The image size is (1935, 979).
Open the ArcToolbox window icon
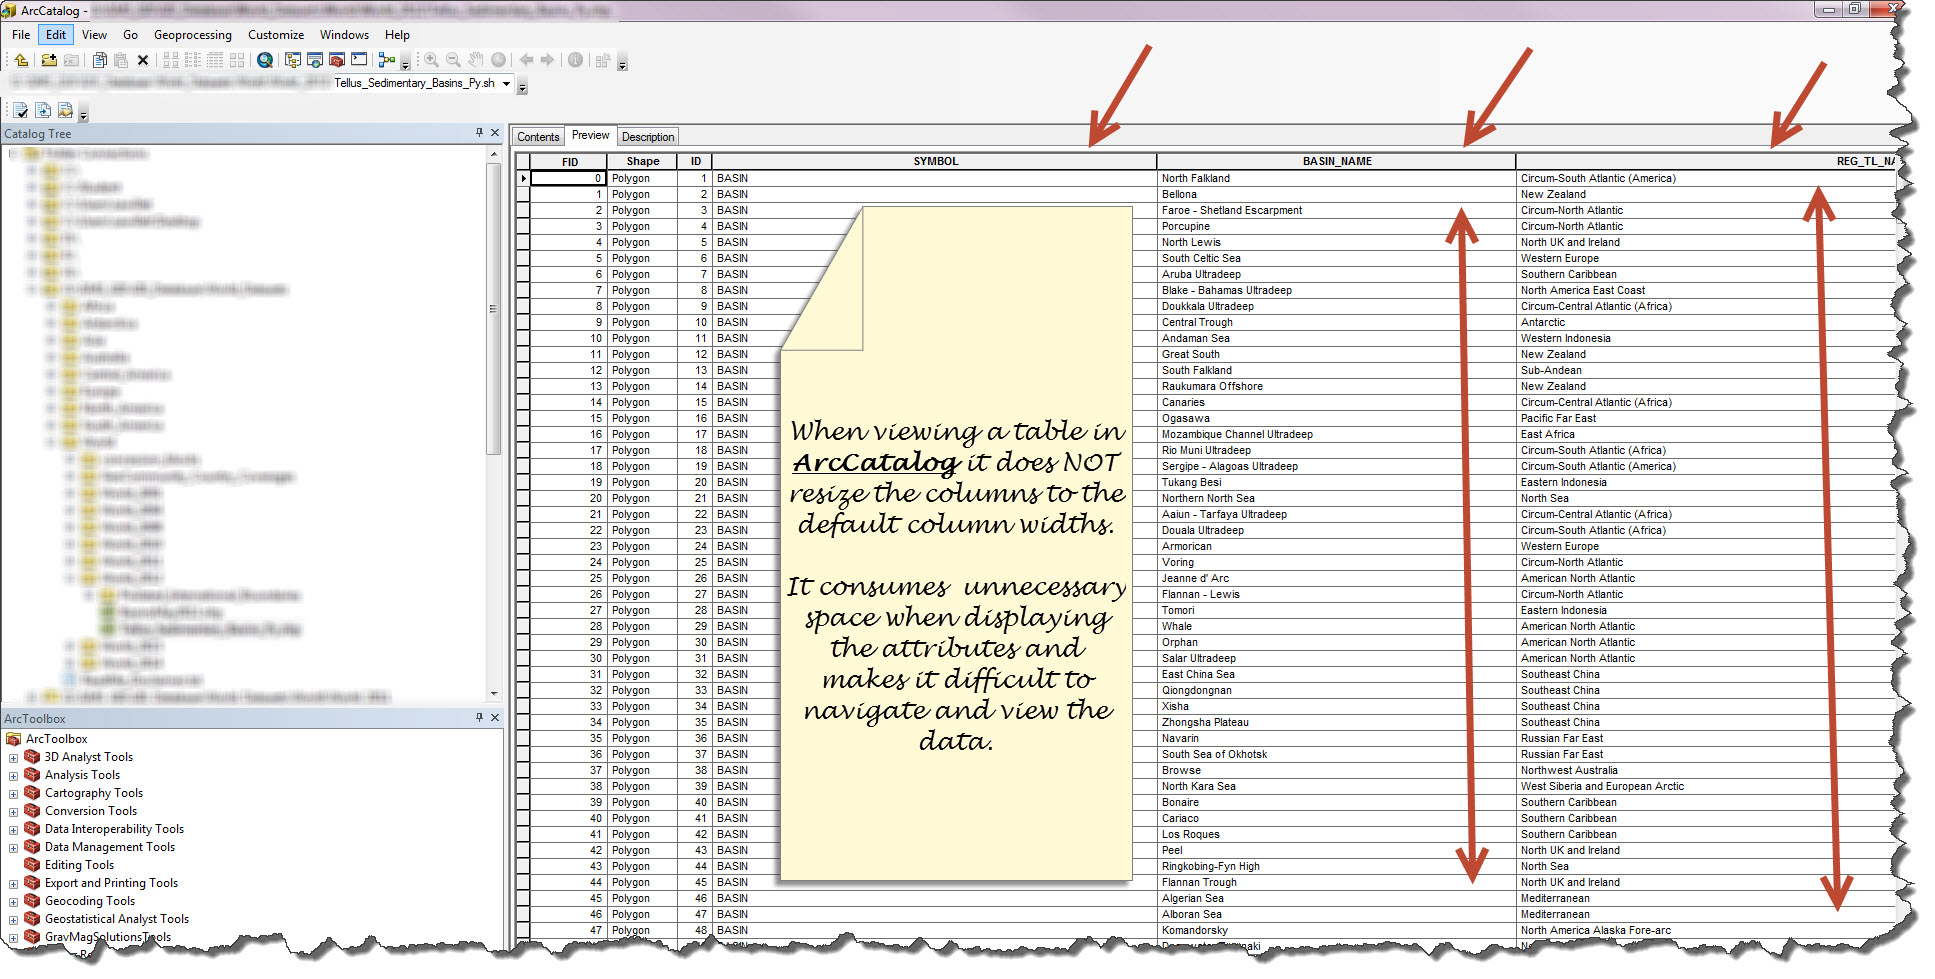tap(337, 60)
